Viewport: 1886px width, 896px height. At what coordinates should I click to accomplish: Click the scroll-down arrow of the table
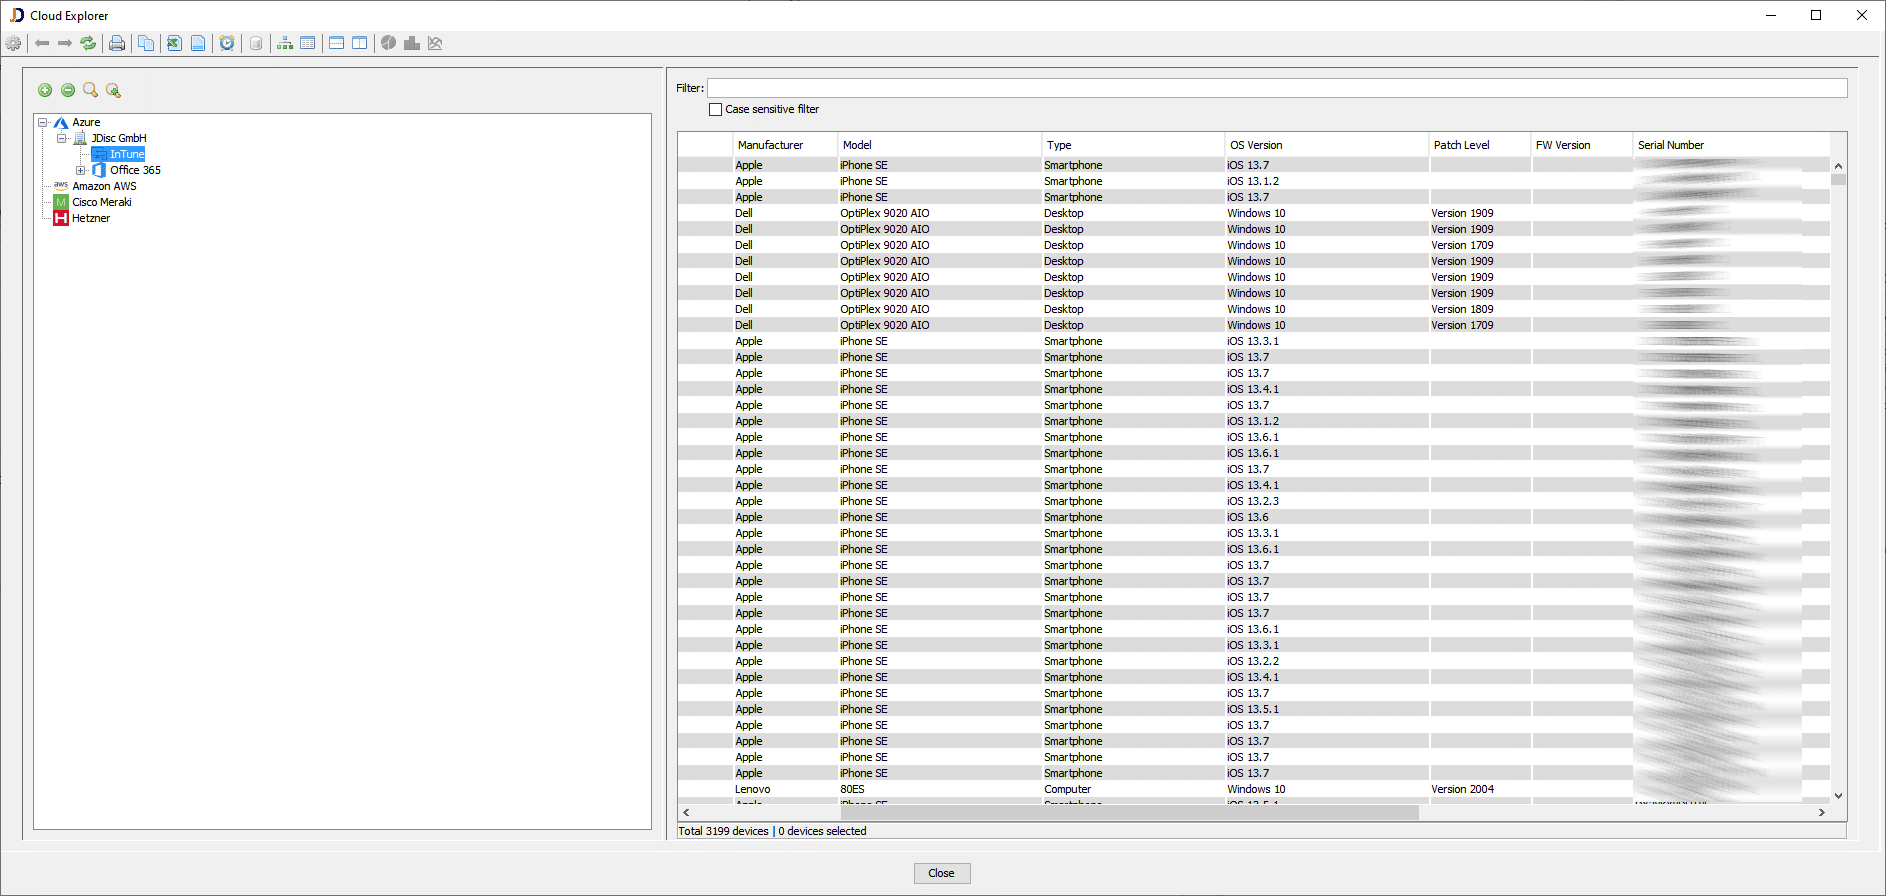pyautogui.click(x=1838, y=796)
